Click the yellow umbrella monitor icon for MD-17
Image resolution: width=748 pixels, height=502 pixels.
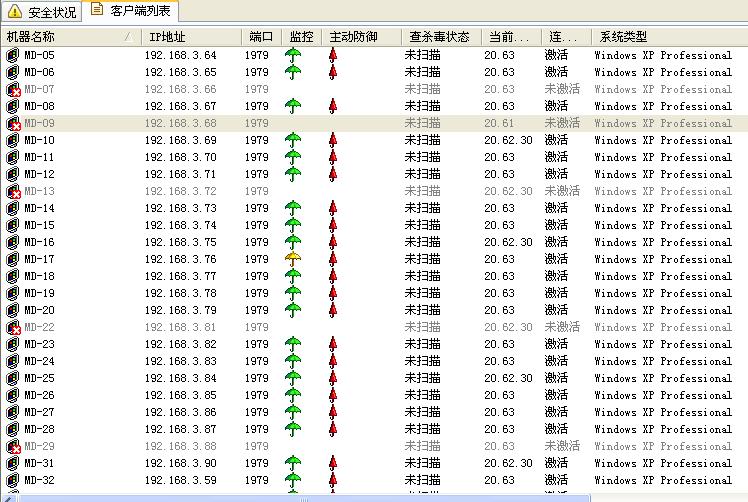point(293,259)
